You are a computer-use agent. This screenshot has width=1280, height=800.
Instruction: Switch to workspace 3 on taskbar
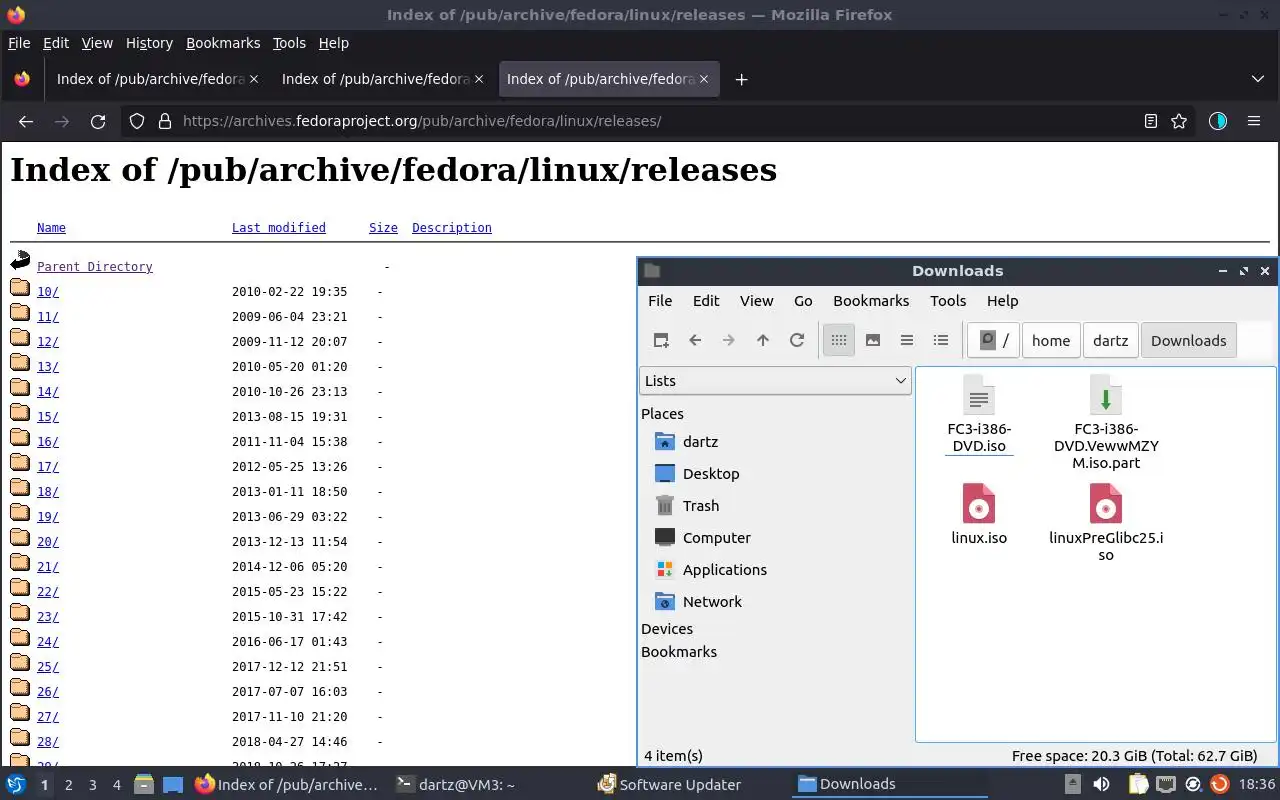tap(92, 785)
